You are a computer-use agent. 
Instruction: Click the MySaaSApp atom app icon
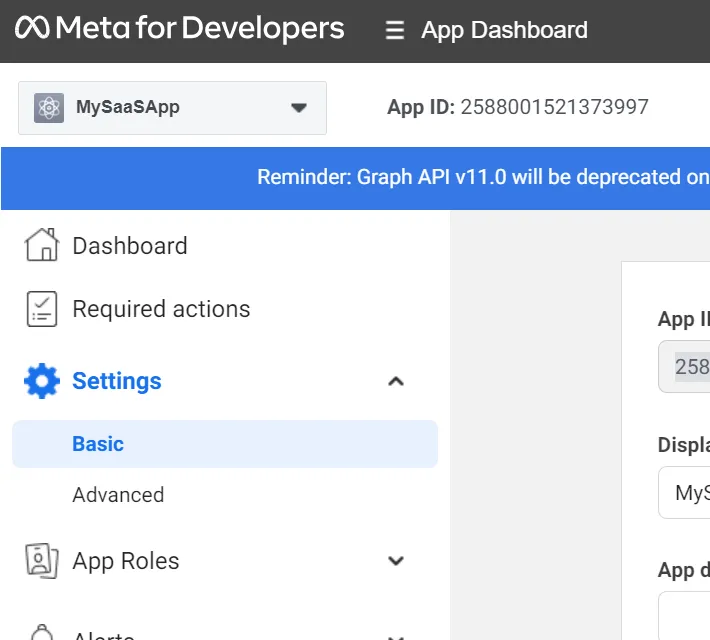(49, 108)
